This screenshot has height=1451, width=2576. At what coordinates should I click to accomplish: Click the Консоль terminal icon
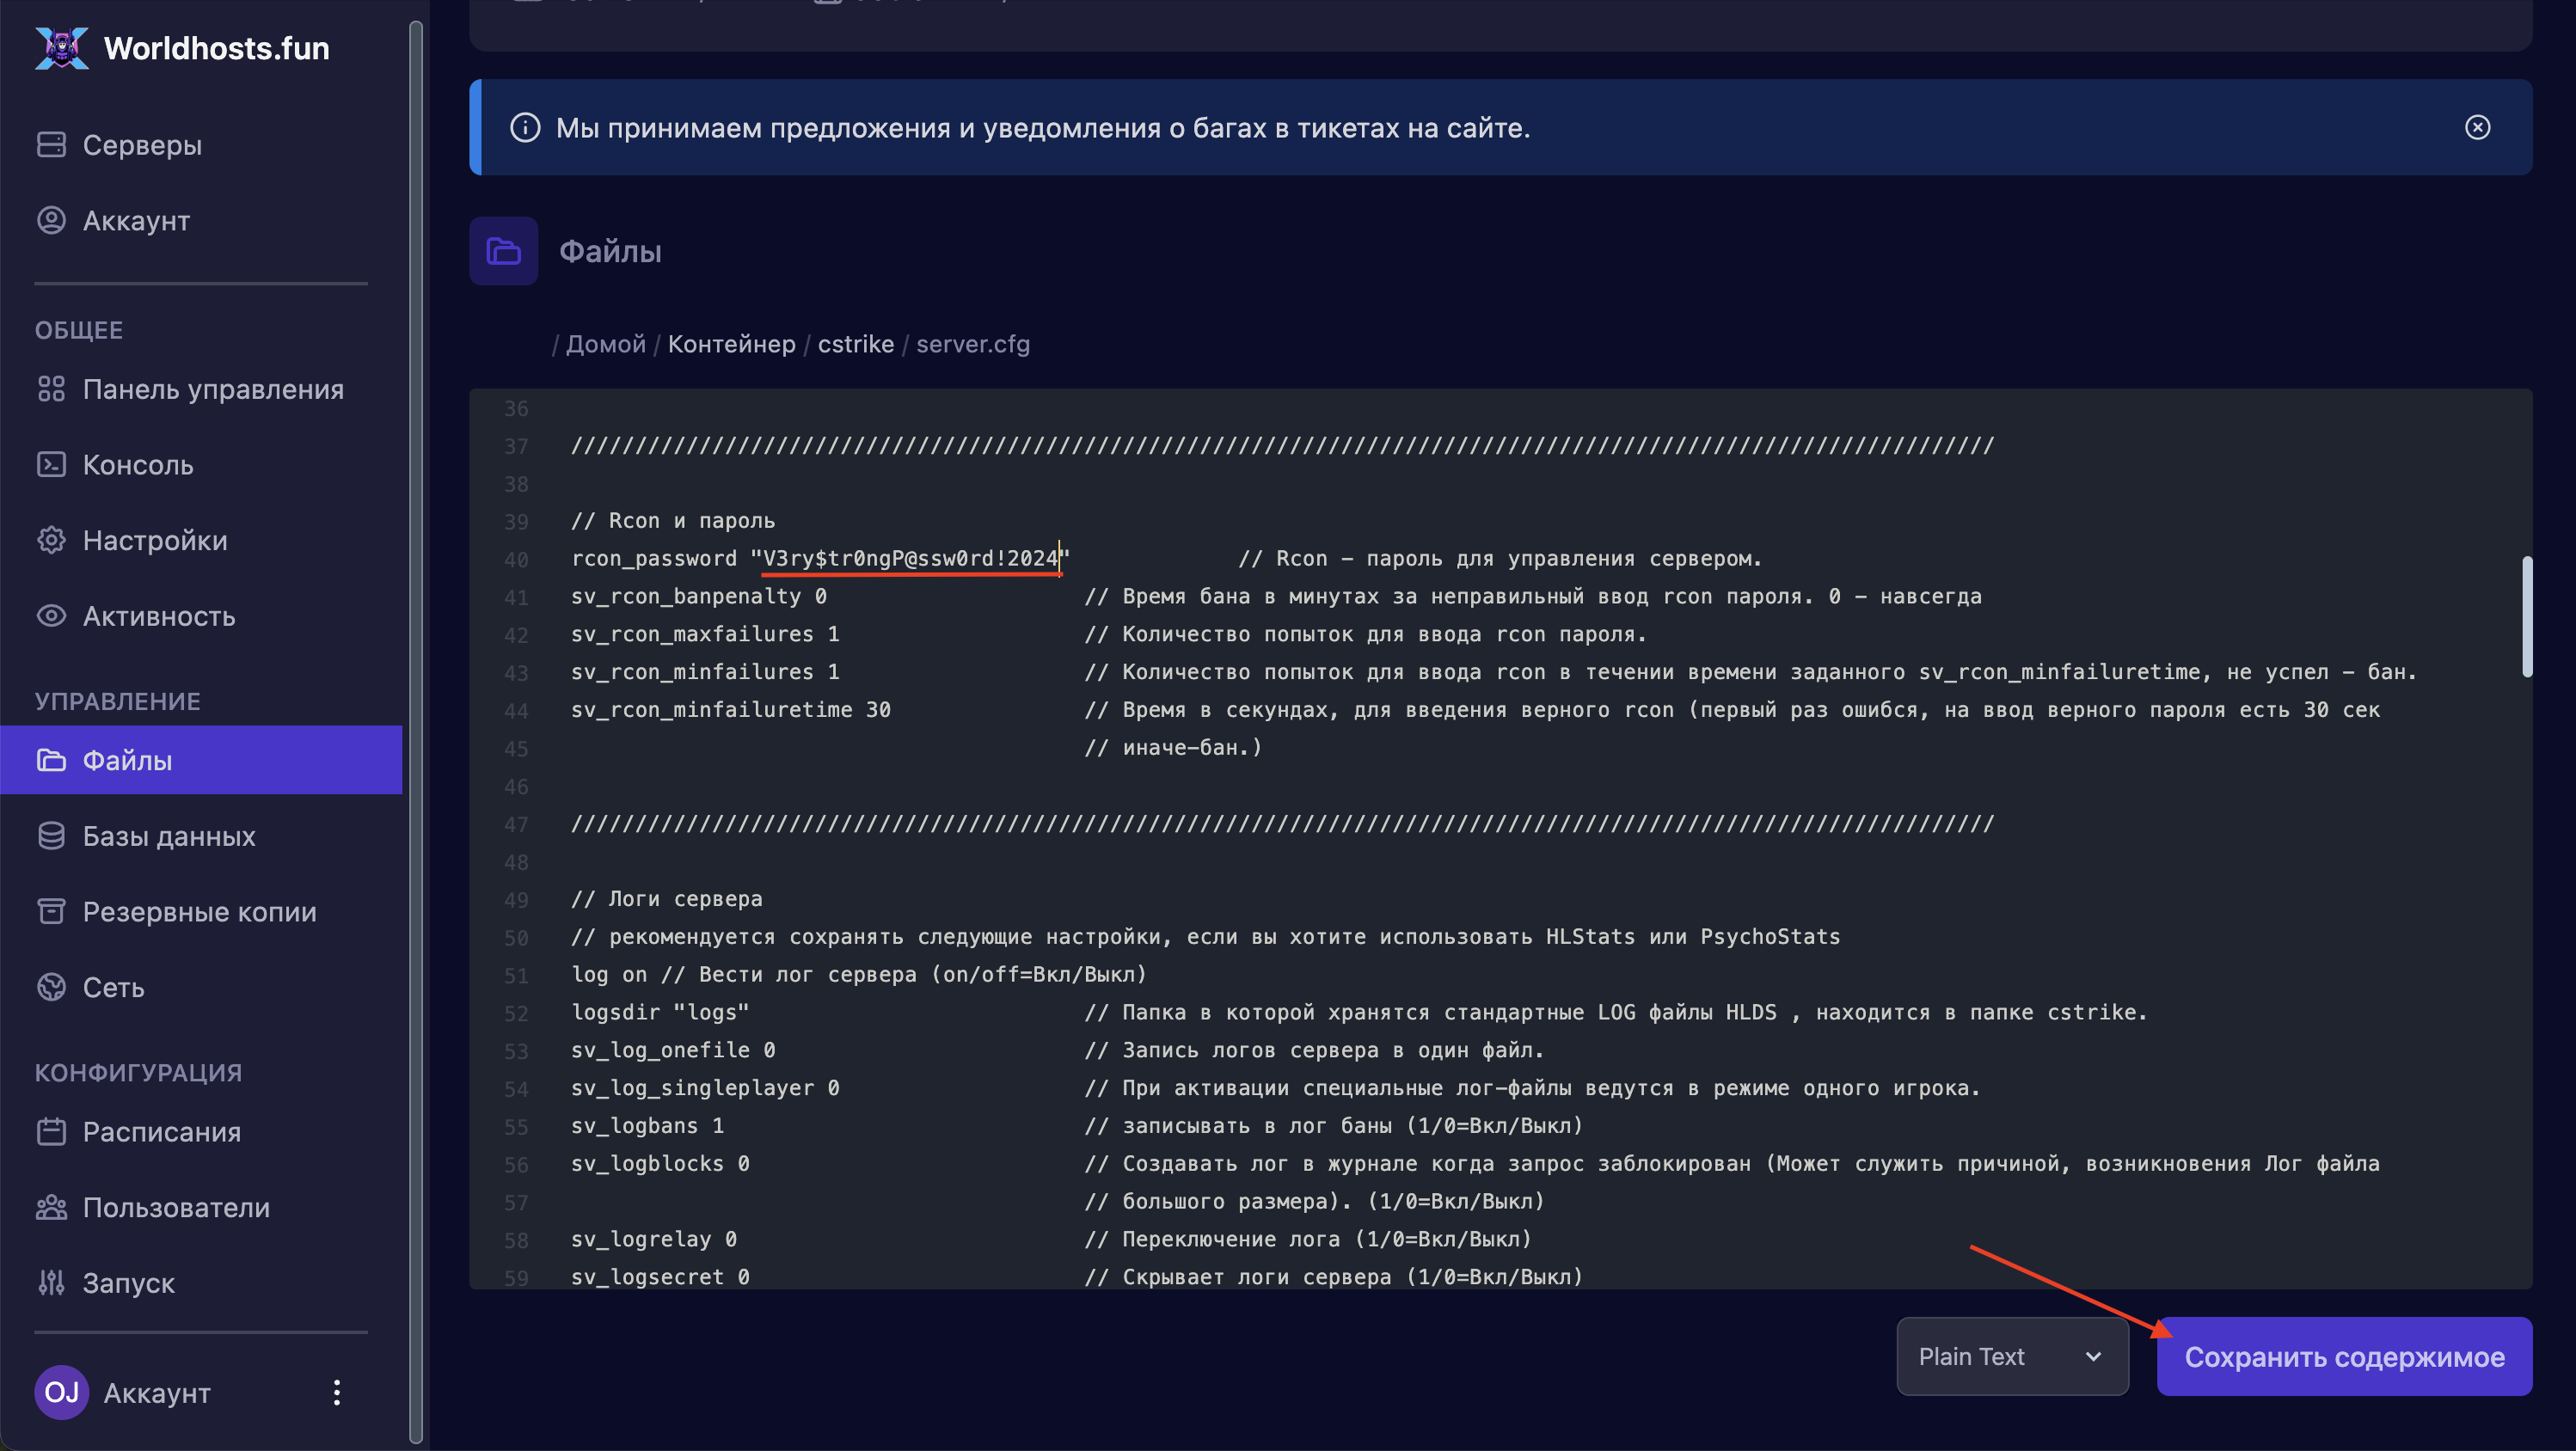tap(51, 465)
